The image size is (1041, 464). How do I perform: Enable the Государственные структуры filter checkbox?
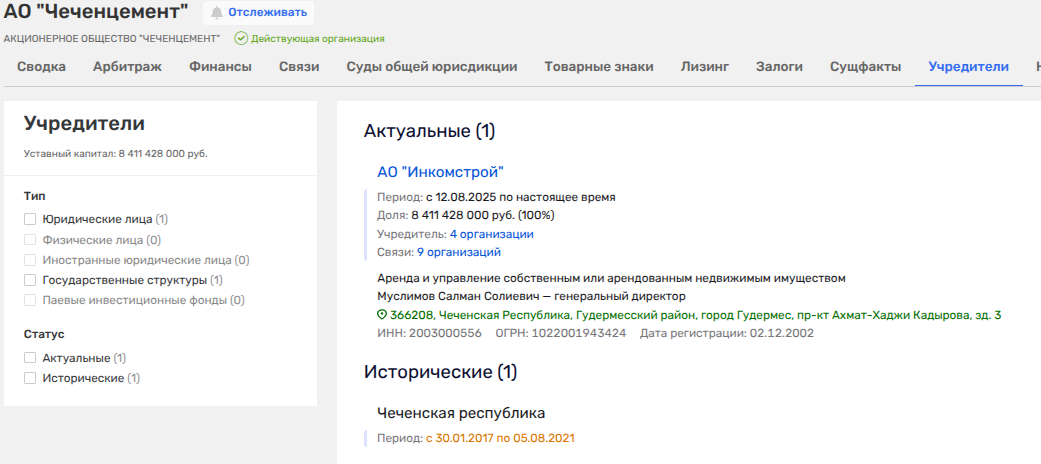pos(30,280)
